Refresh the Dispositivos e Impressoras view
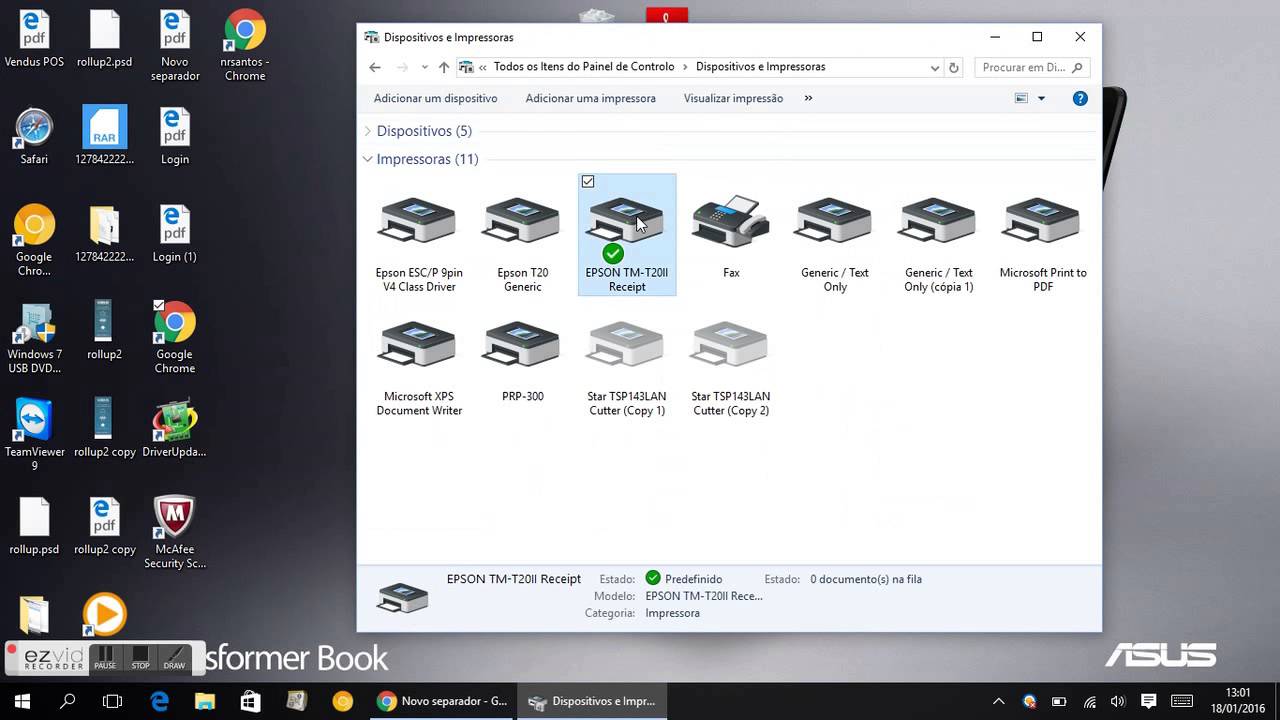Screen dimensions: 1280x720 954,68
